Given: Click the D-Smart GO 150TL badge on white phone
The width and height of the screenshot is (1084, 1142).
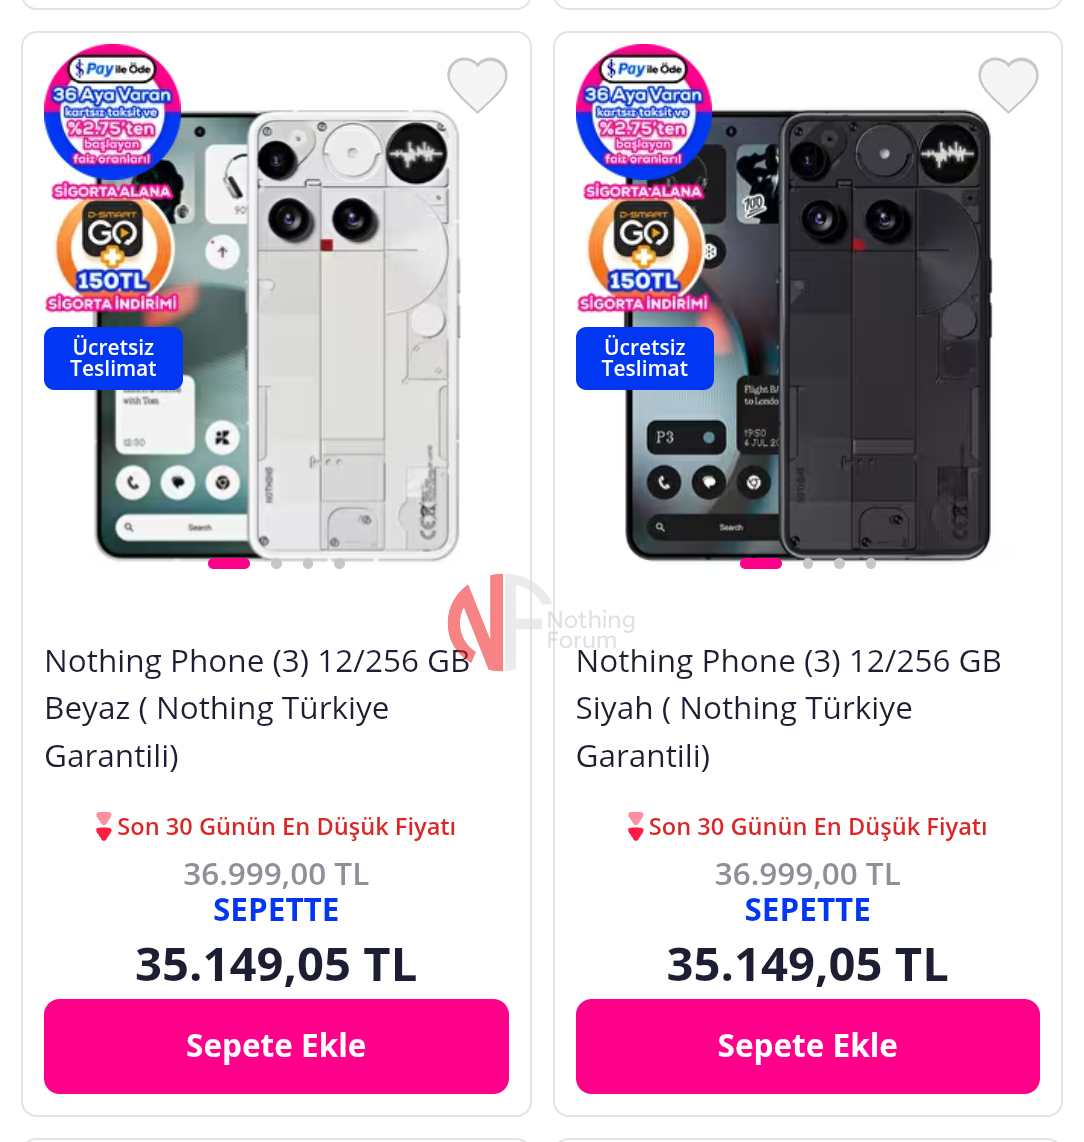Looking at the screenshot, I should coord(113,249).
